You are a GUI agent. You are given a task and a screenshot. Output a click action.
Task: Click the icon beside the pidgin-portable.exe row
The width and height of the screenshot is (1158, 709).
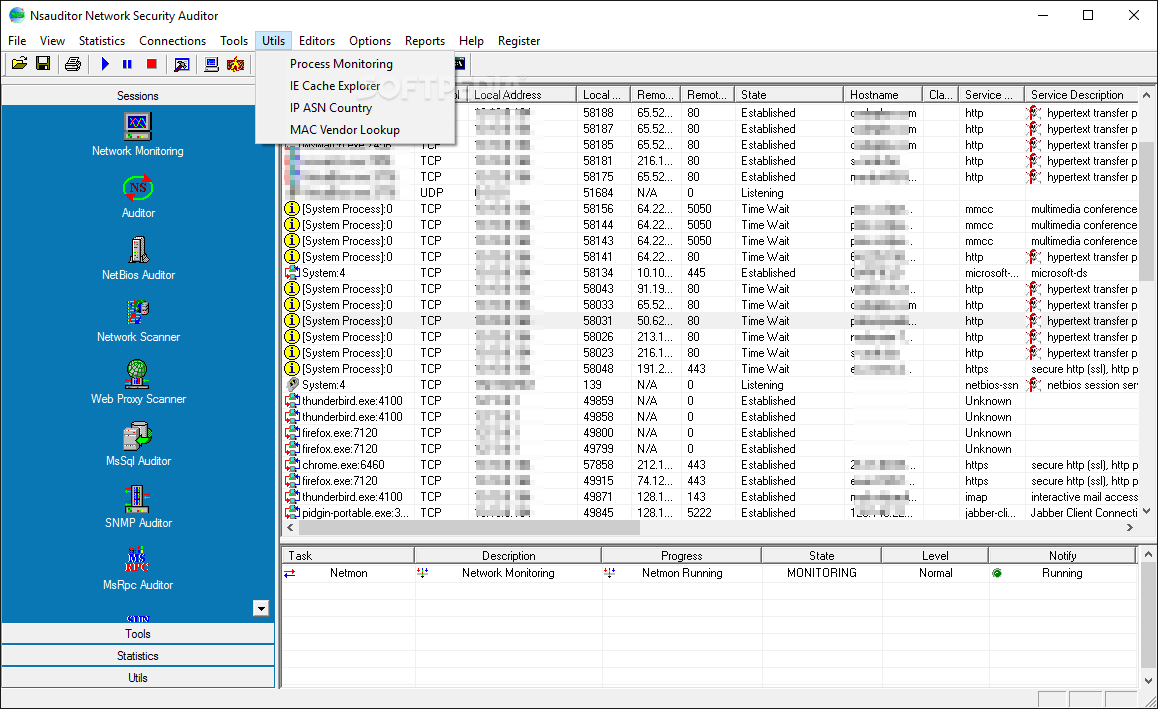[292, 513]
